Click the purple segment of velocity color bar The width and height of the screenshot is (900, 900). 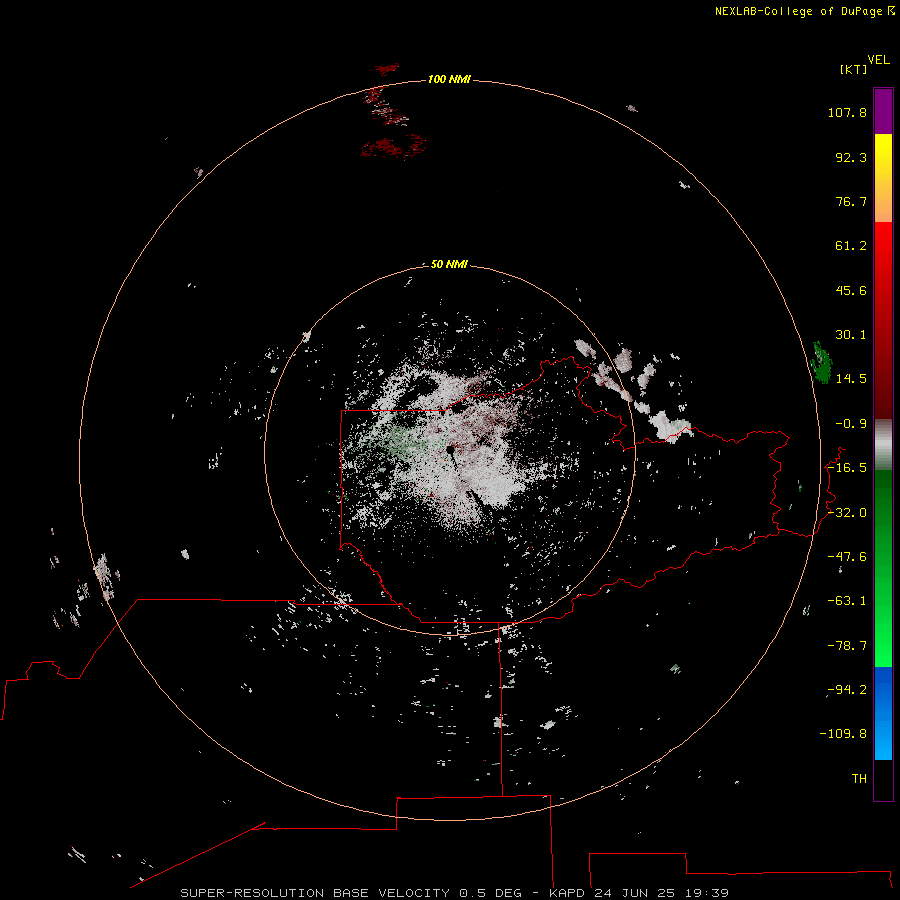pos(883,111)
